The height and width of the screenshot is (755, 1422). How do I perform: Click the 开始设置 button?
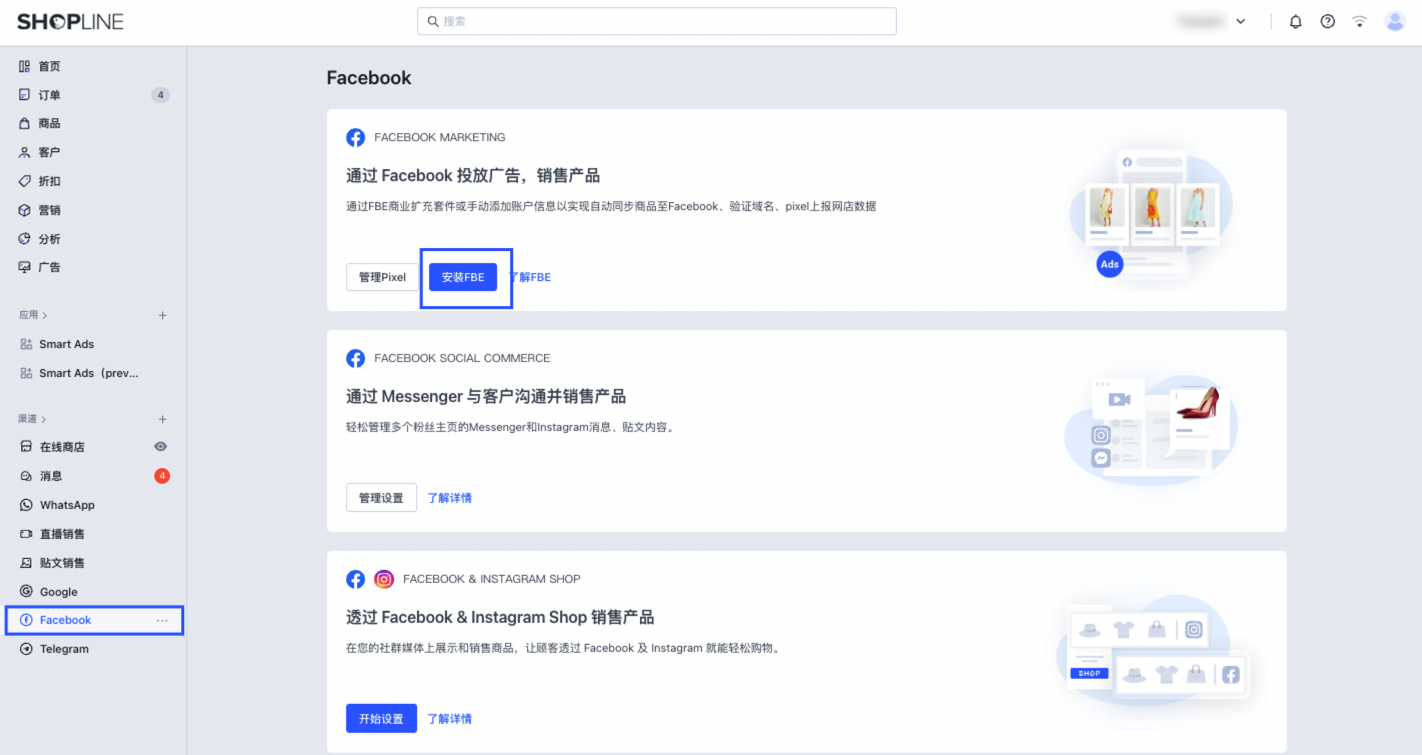(x=381, y=719)
